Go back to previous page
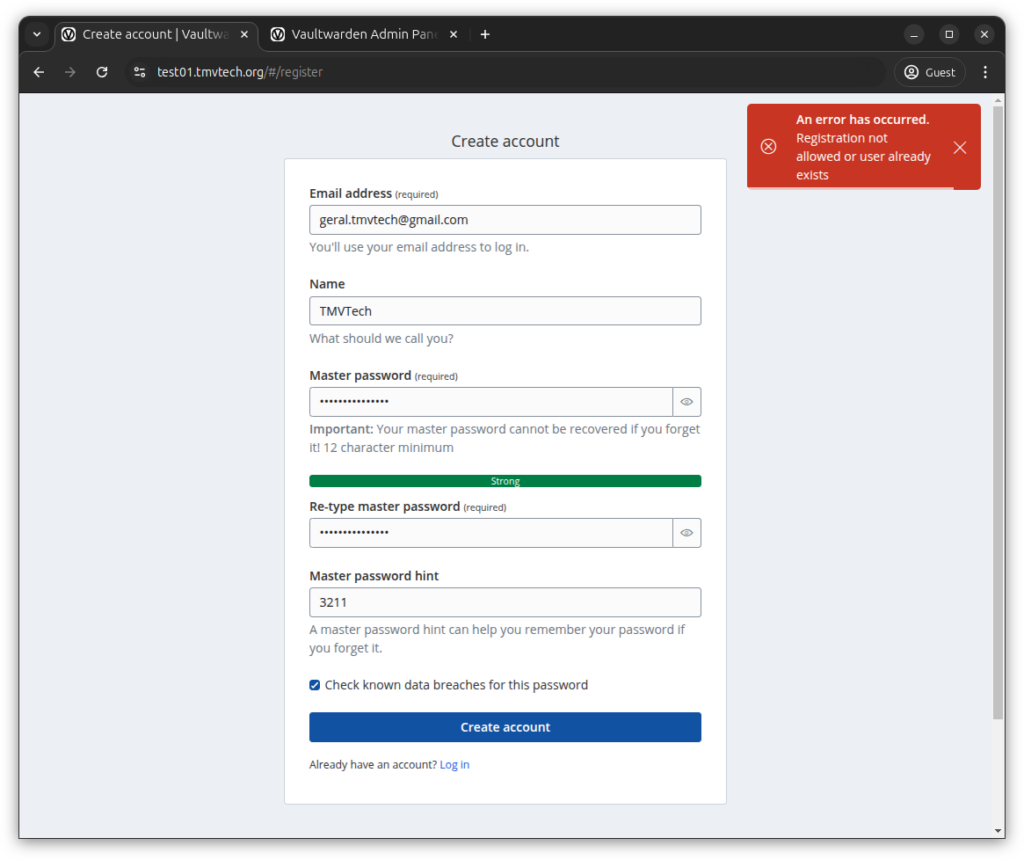The width and height of the screenshot is (1024, 860). (x=39, y=72)
